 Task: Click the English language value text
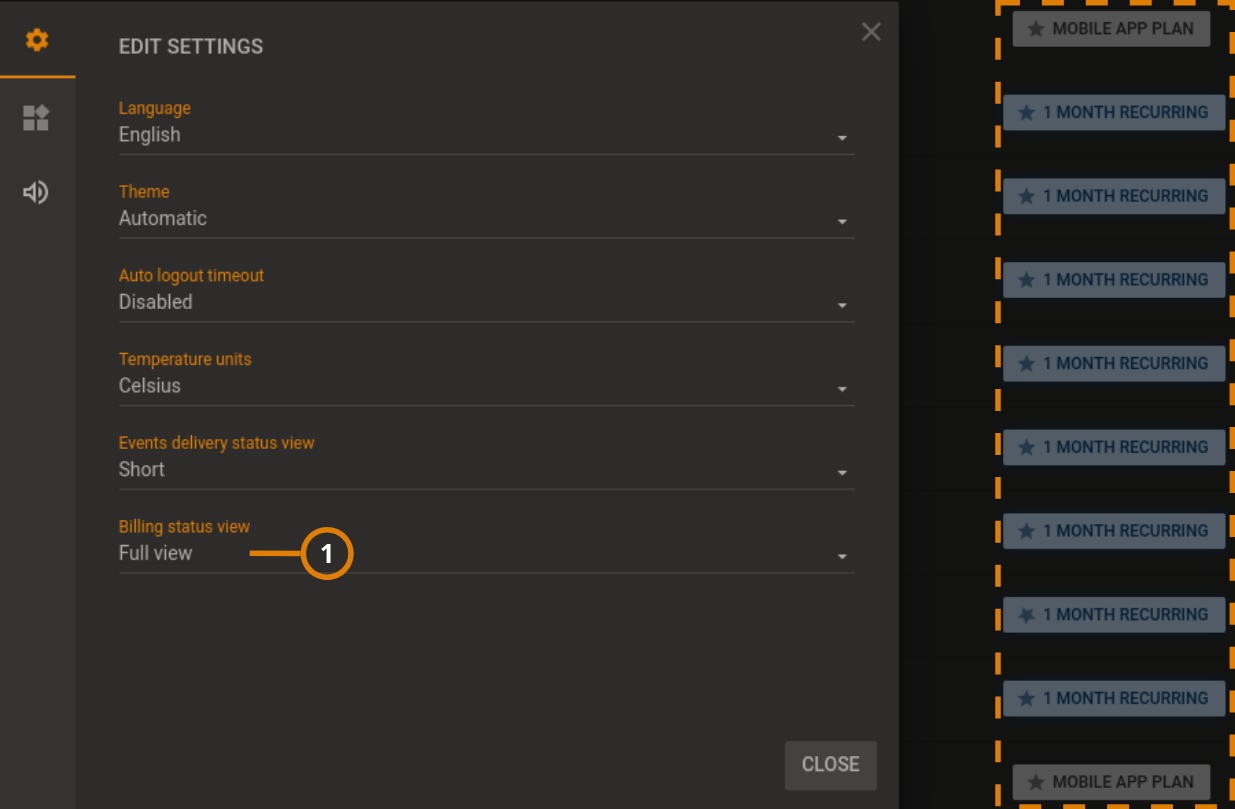pos(148,134)
